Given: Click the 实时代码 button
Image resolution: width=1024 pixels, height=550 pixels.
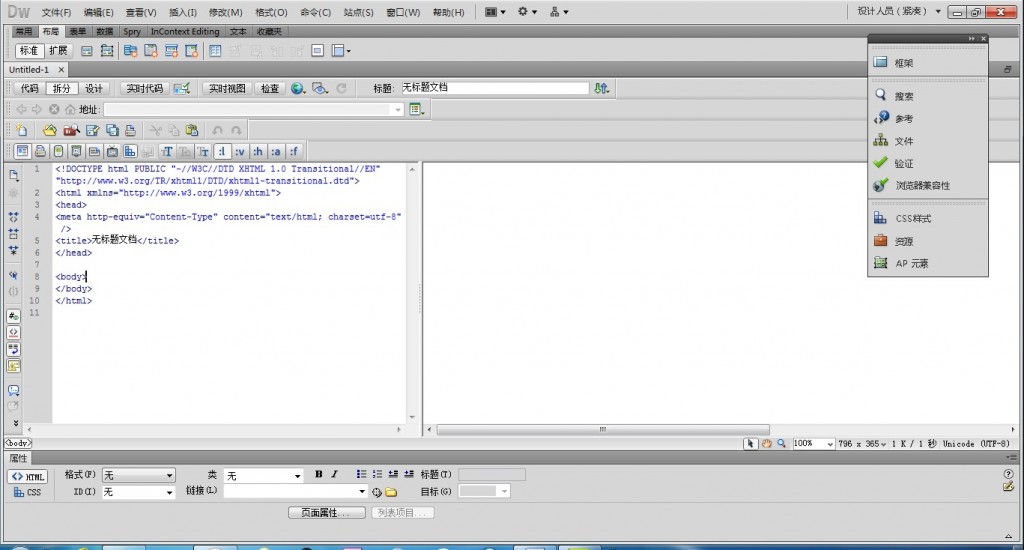Looking at the screenshot, I should (x=144, y=88).
